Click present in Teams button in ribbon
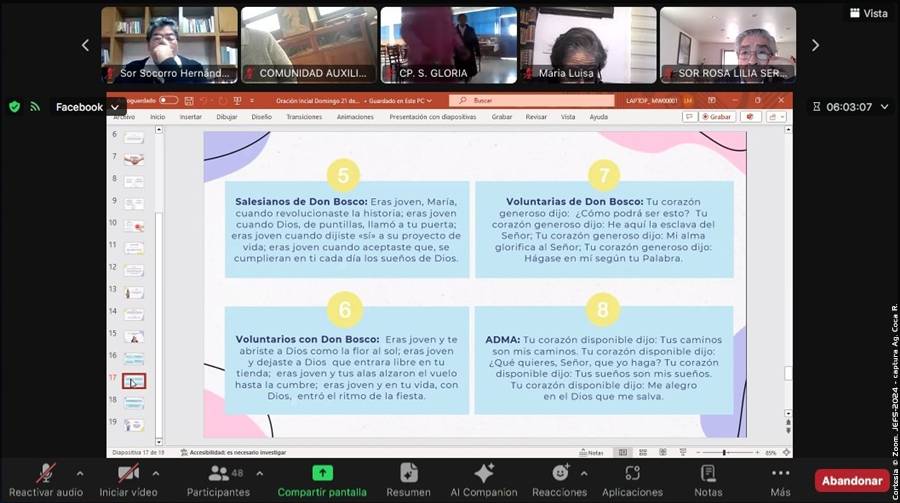Viewport: 900px width, 503px height. (750, 117)
